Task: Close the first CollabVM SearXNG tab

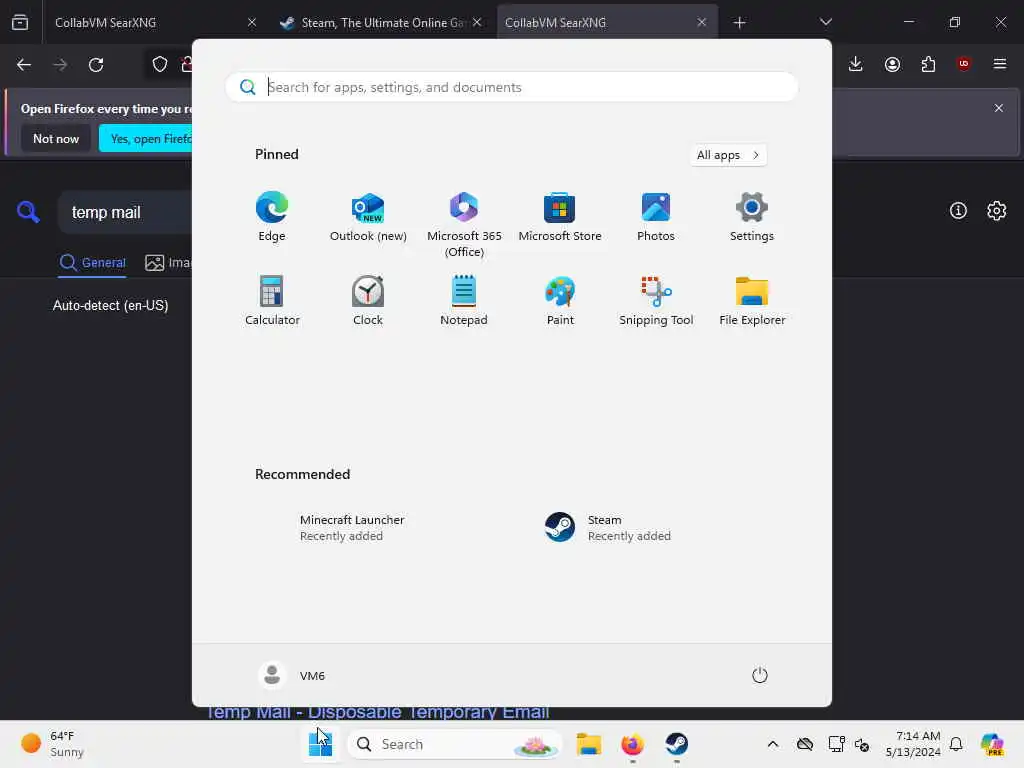Action: click(x=252, y=22)
